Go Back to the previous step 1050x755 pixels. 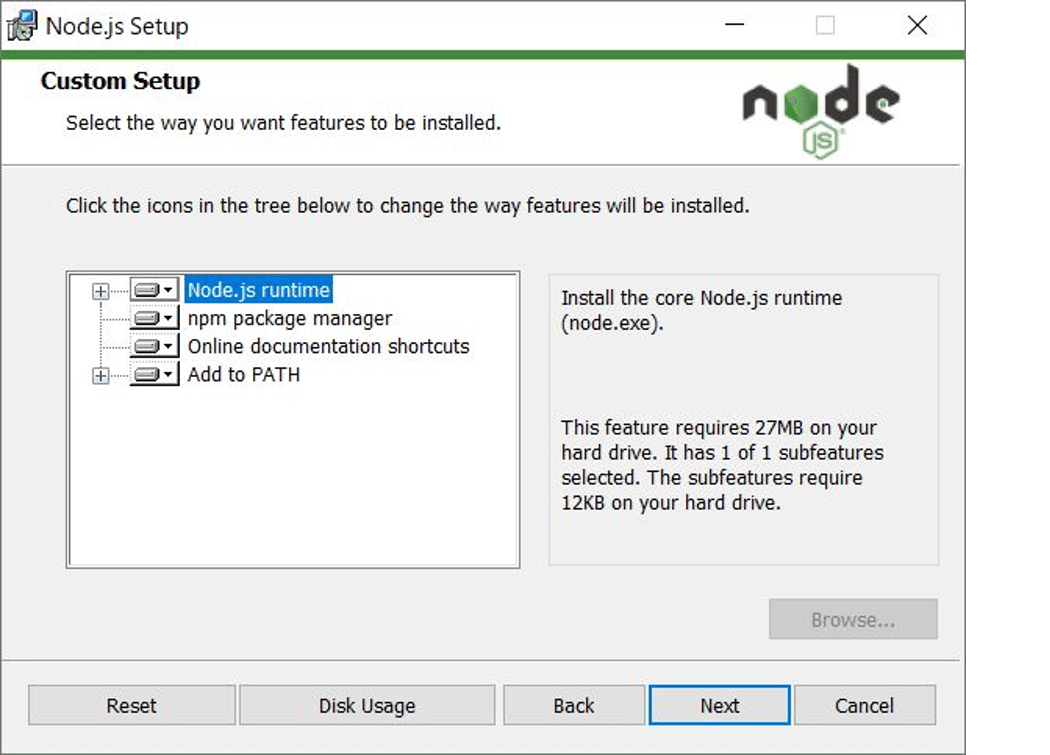pyautogui.click(x=574, y=705)
